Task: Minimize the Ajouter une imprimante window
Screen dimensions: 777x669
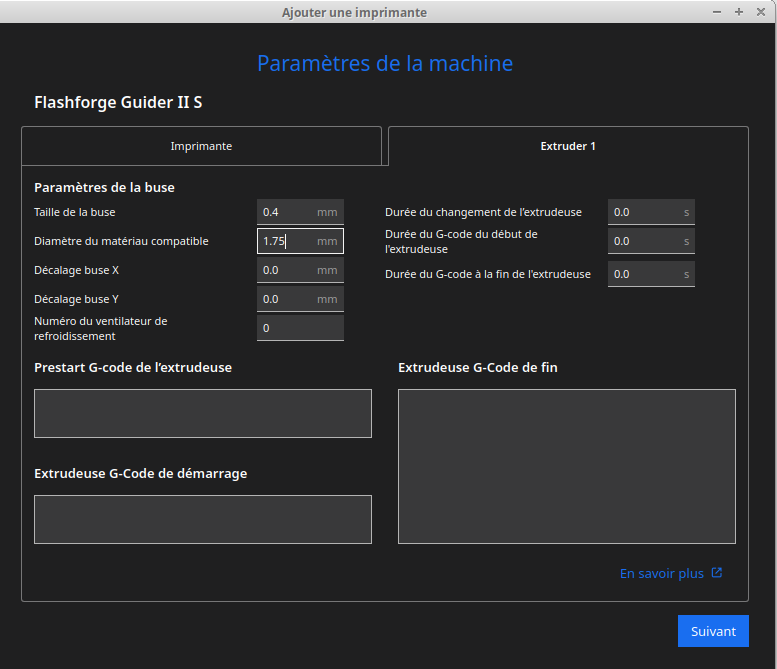Action: click(717, 12)
